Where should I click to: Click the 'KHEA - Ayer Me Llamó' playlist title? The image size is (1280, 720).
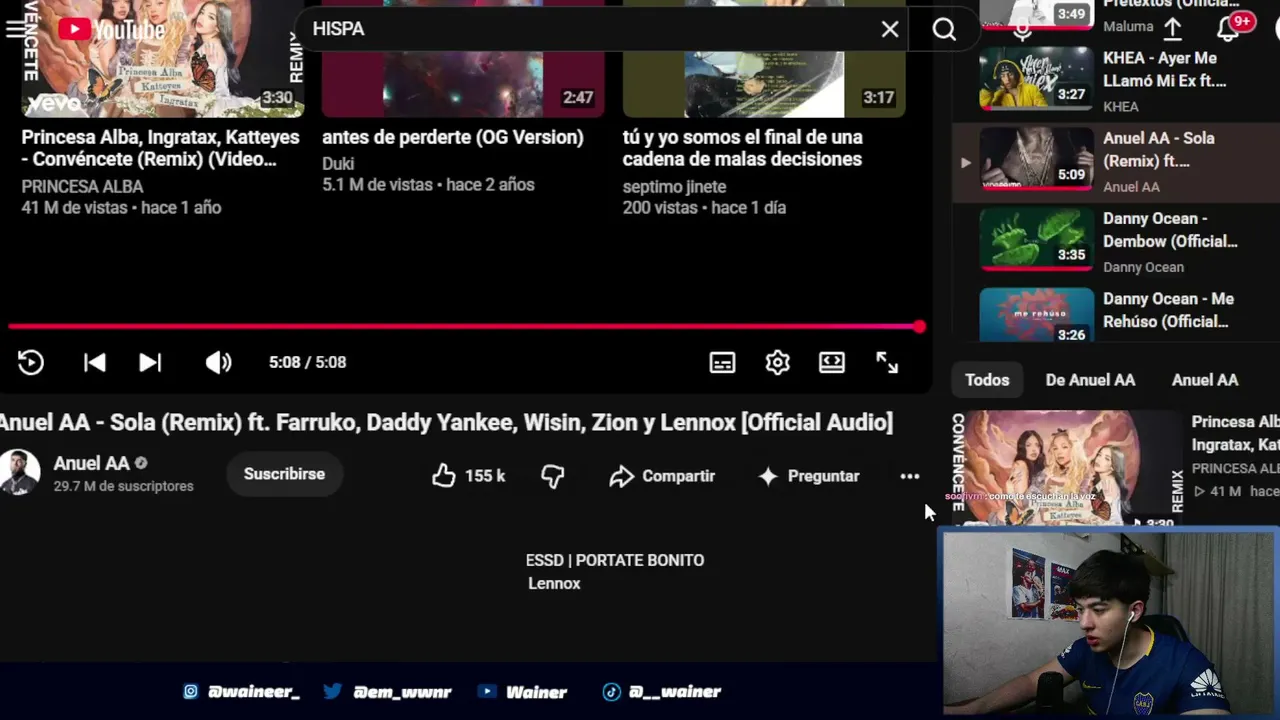1164,70
